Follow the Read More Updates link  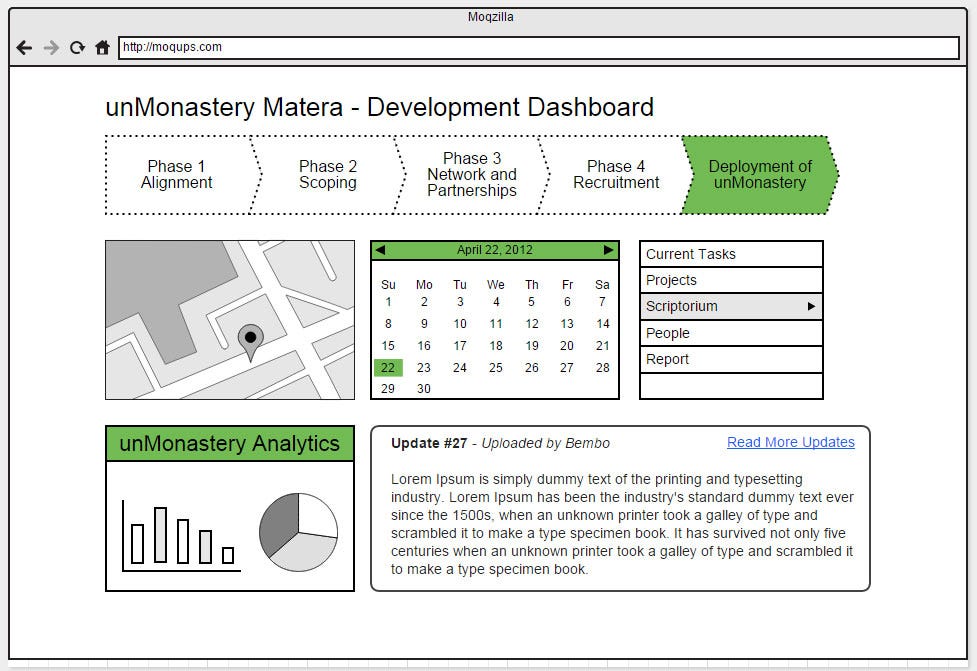[x=791, y=442]
